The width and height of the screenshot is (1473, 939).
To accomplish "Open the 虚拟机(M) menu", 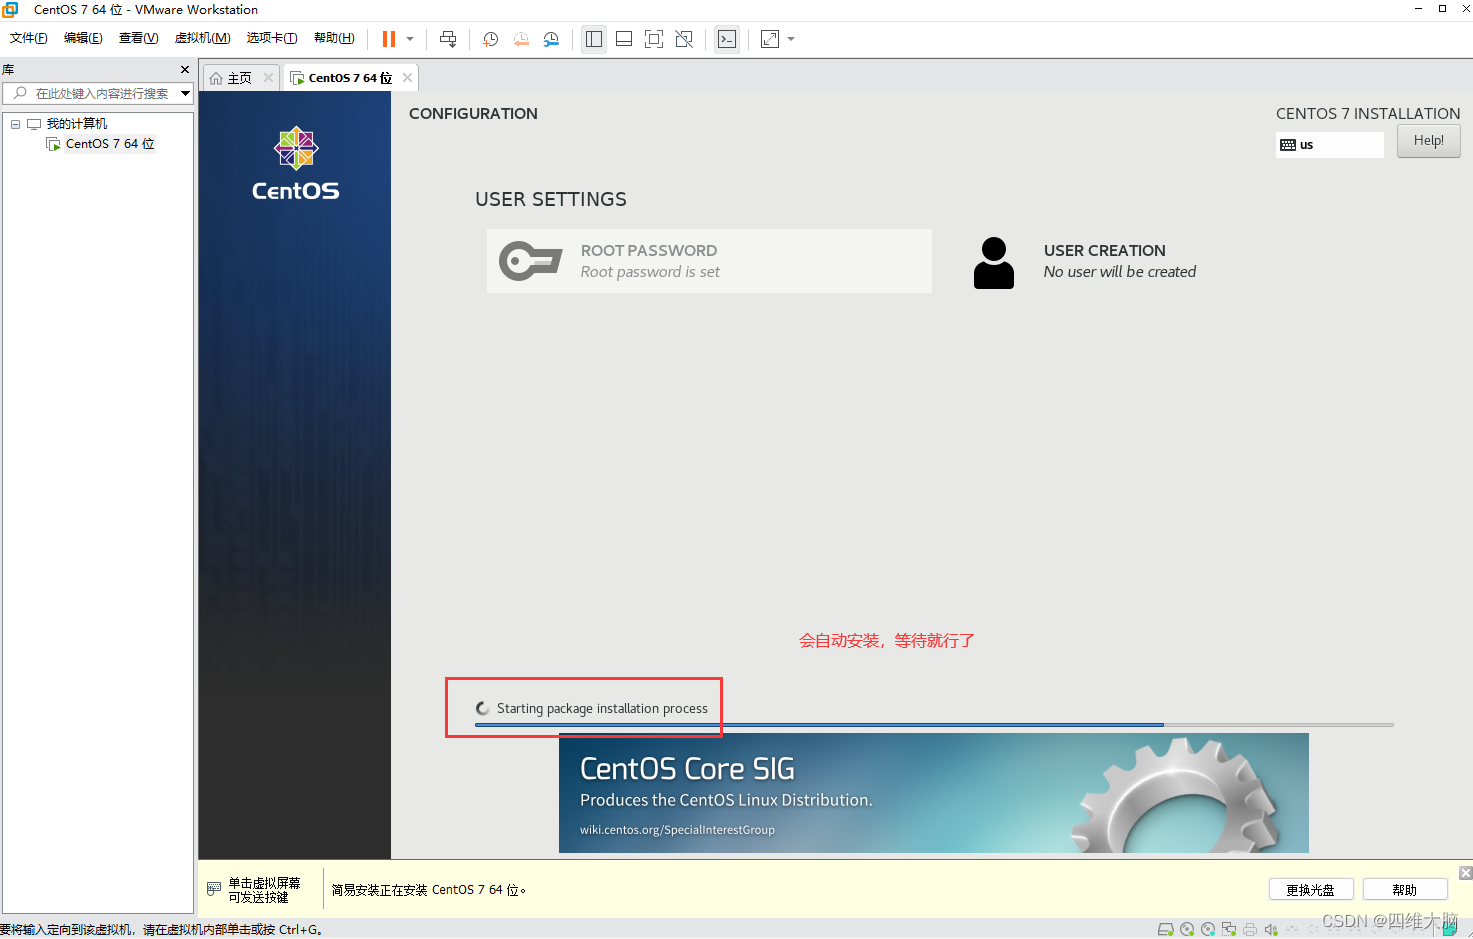I will 202,38.
